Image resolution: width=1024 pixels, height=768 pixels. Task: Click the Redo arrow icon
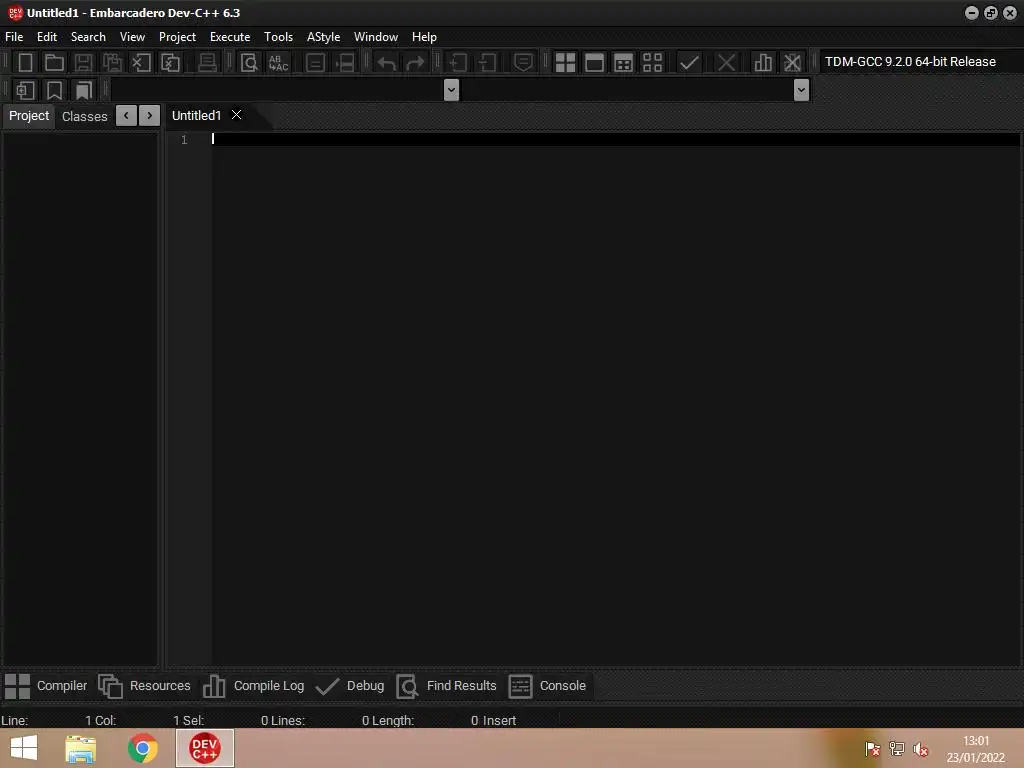pos(415,63)
